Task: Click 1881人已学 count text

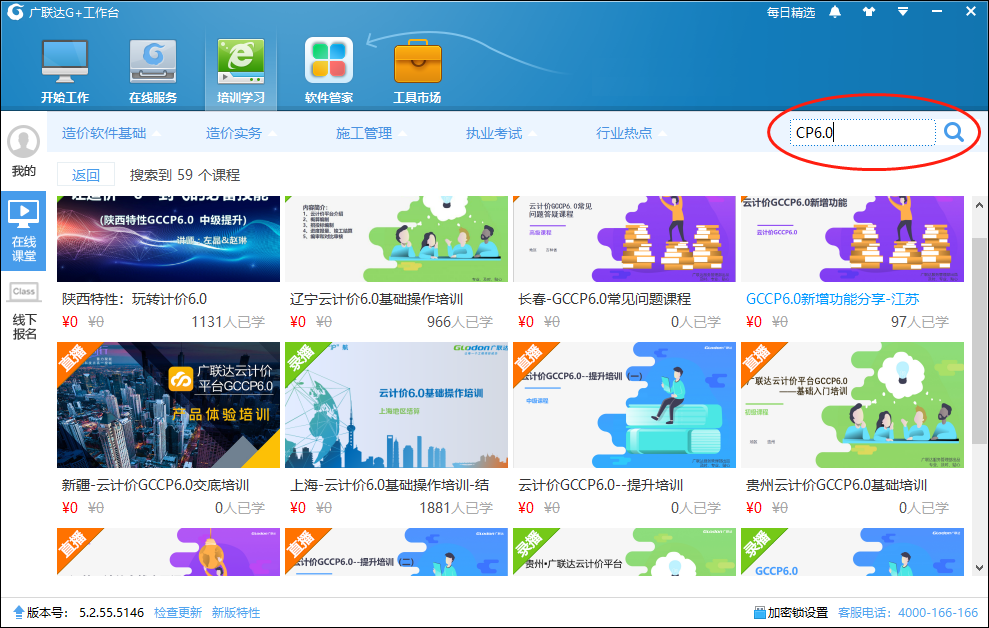Action: click(456, 508)
